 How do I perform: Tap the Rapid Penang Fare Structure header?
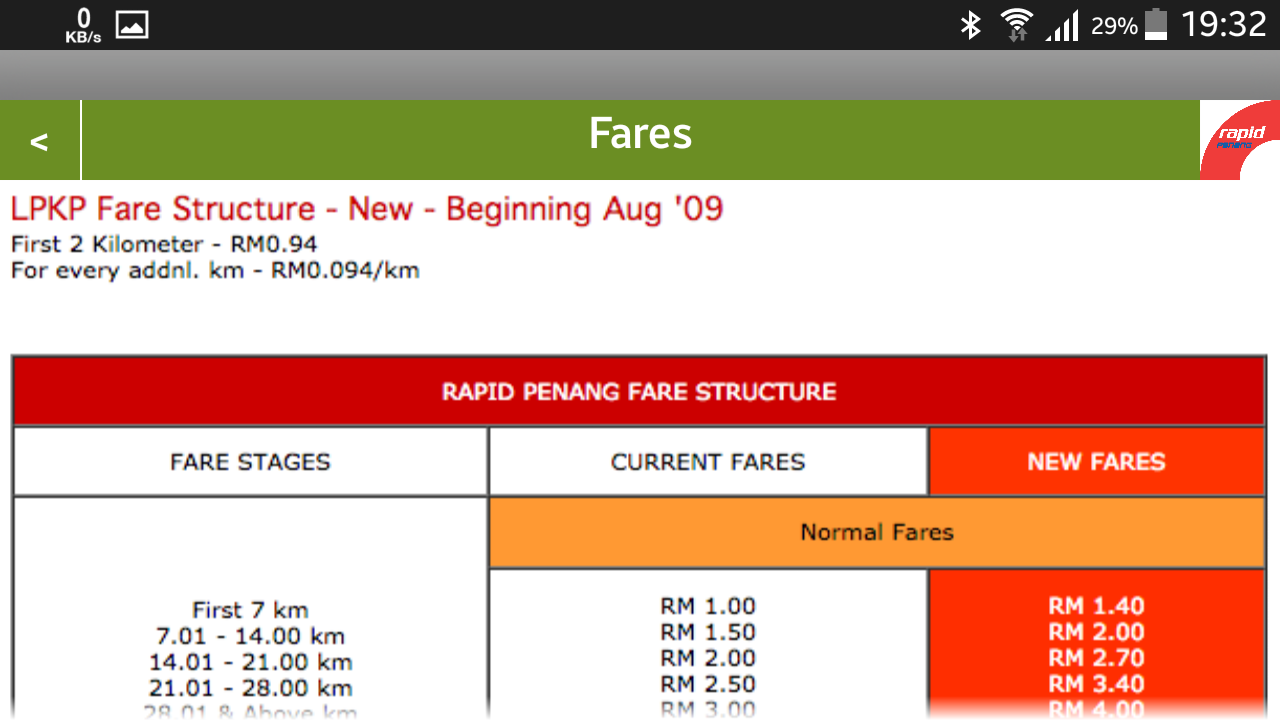tap(639, 391)
